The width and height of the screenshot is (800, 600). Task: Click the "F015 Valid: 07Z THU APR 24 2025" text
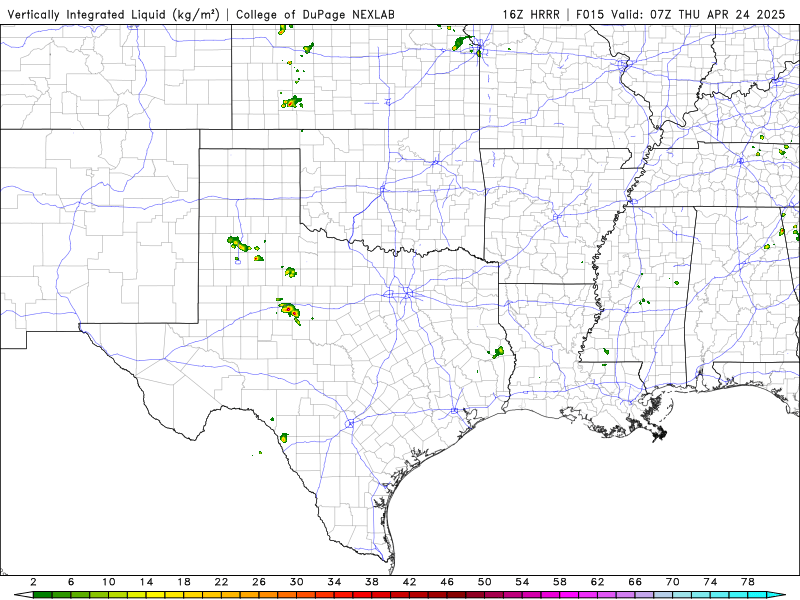tap(681, 14)
